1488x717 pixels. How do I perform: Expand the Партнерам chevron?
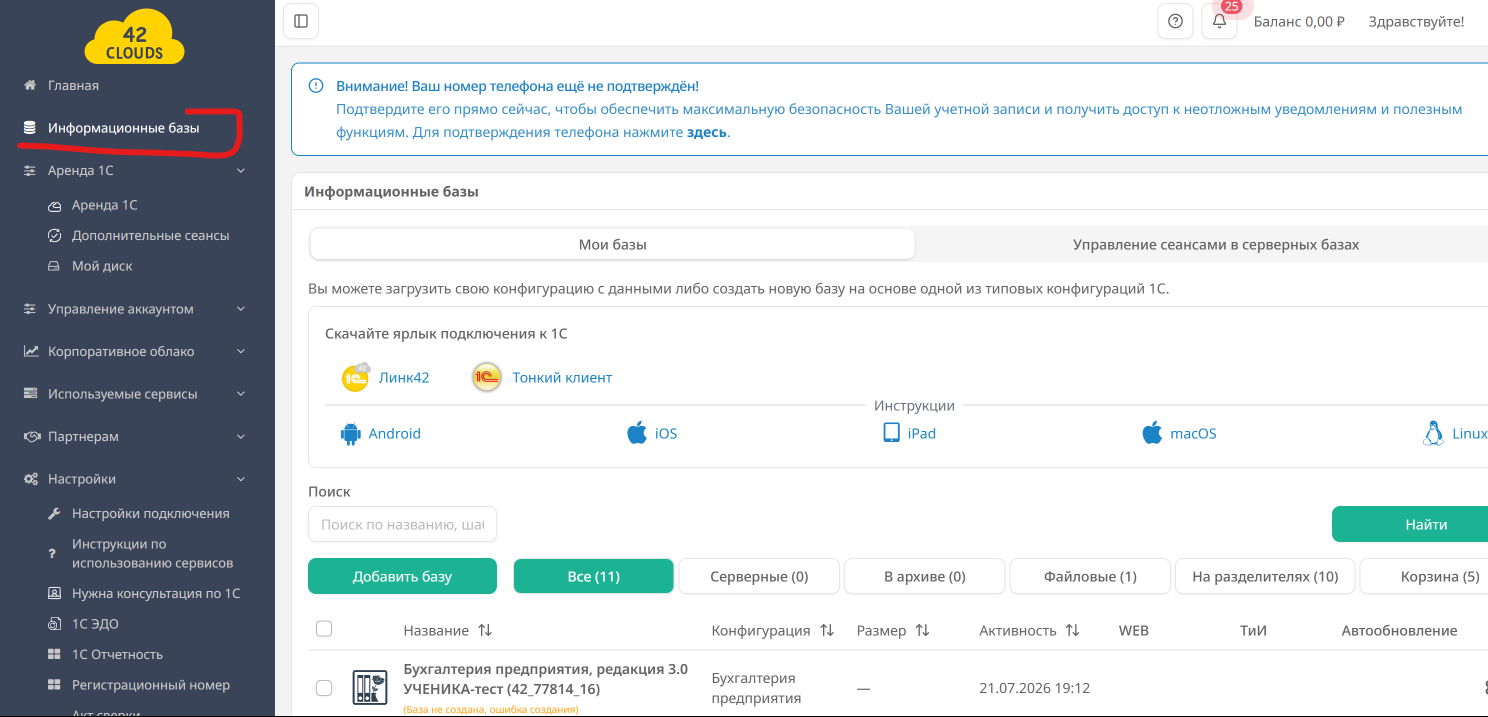point(241,437)
